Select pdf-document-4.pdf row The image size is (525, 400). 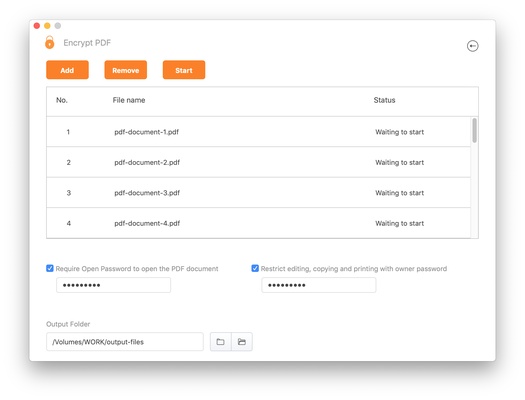258,223
